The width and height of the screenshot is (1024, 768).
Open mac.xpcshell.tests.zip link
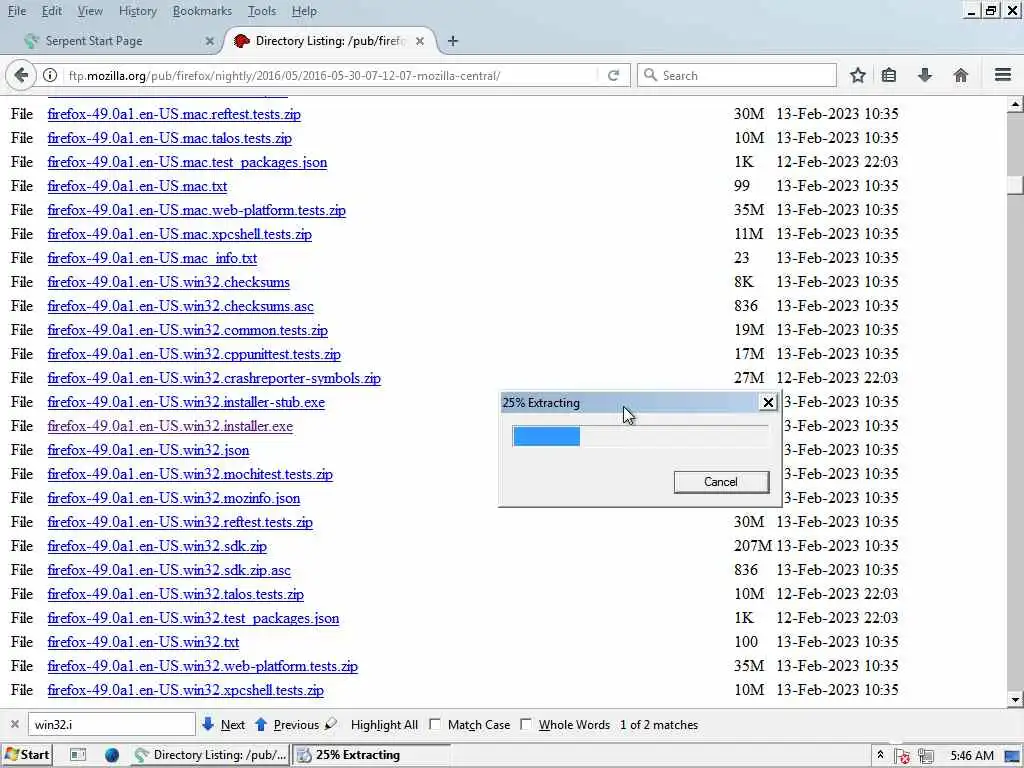(180, 234)
